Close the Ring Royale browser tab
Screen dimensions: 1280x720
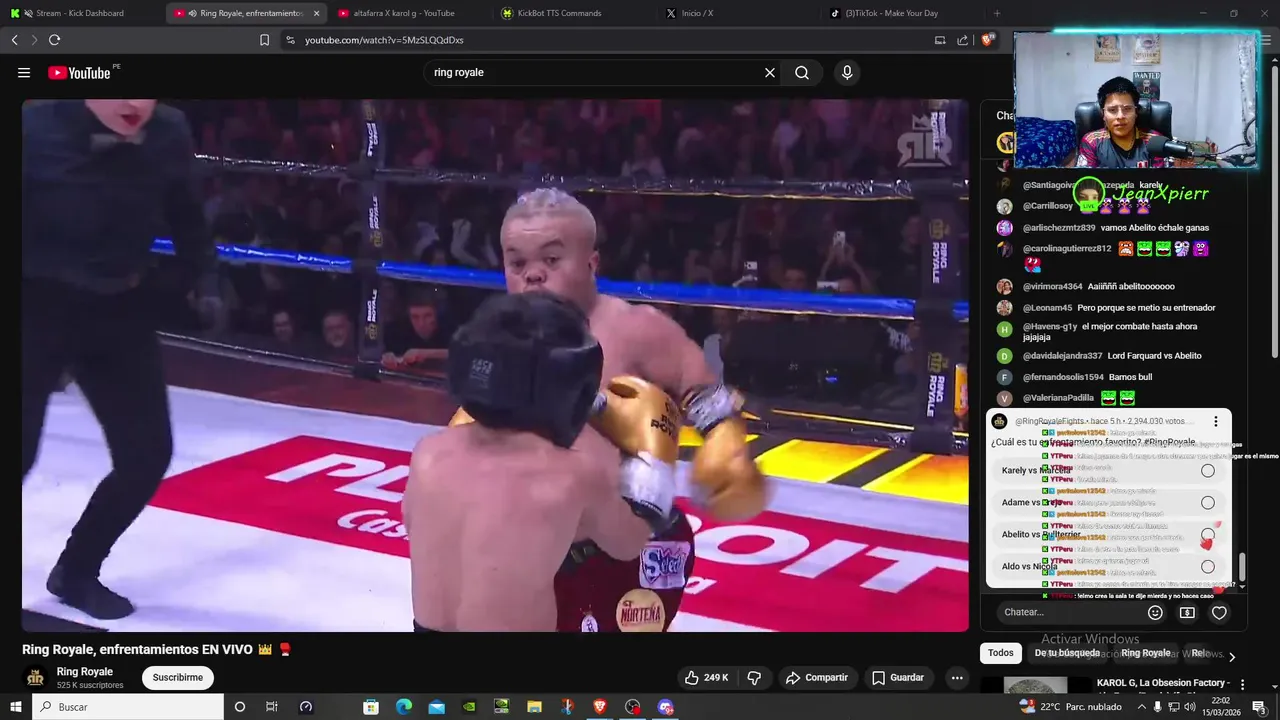coord(317,13)
